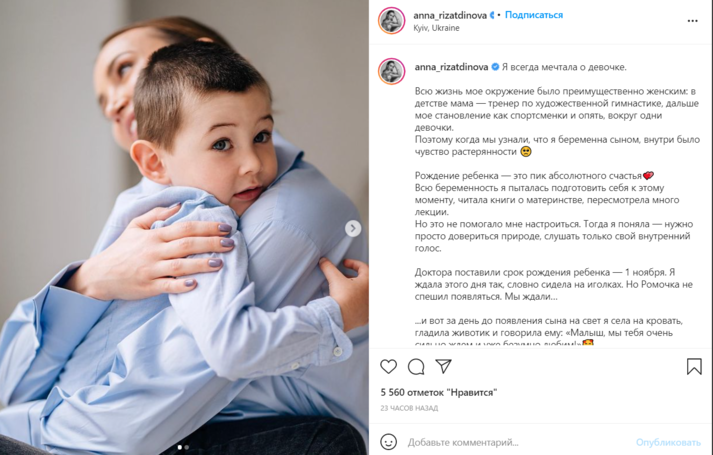The width and height of the screenshot is (713, 455).
Task: Click Подписаться follow link
Action: pyautogui.click(x=534, y=15)
